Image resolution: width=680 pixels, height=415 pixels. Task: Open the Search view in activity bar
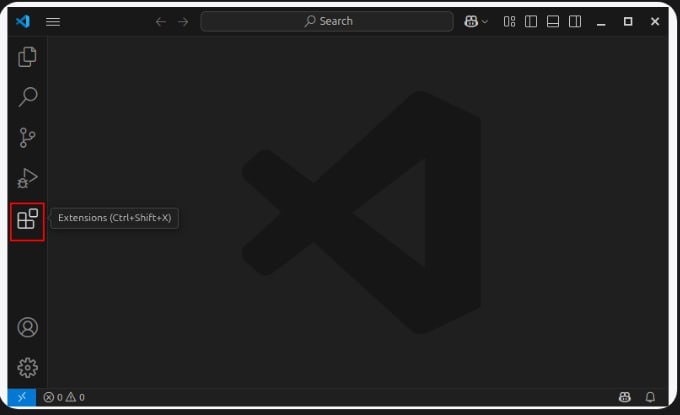click(x=27, y=97)
